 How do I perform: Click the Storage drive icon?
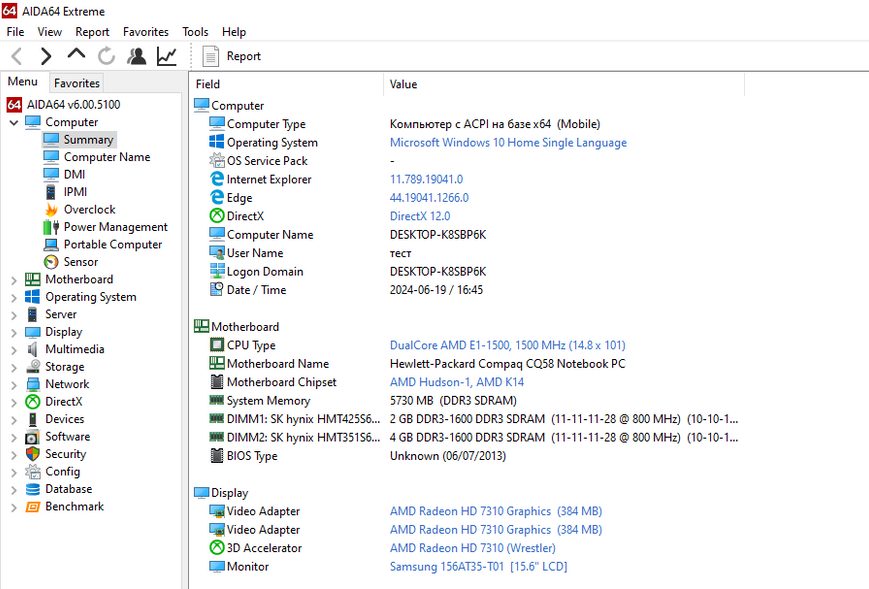[33, 367]
